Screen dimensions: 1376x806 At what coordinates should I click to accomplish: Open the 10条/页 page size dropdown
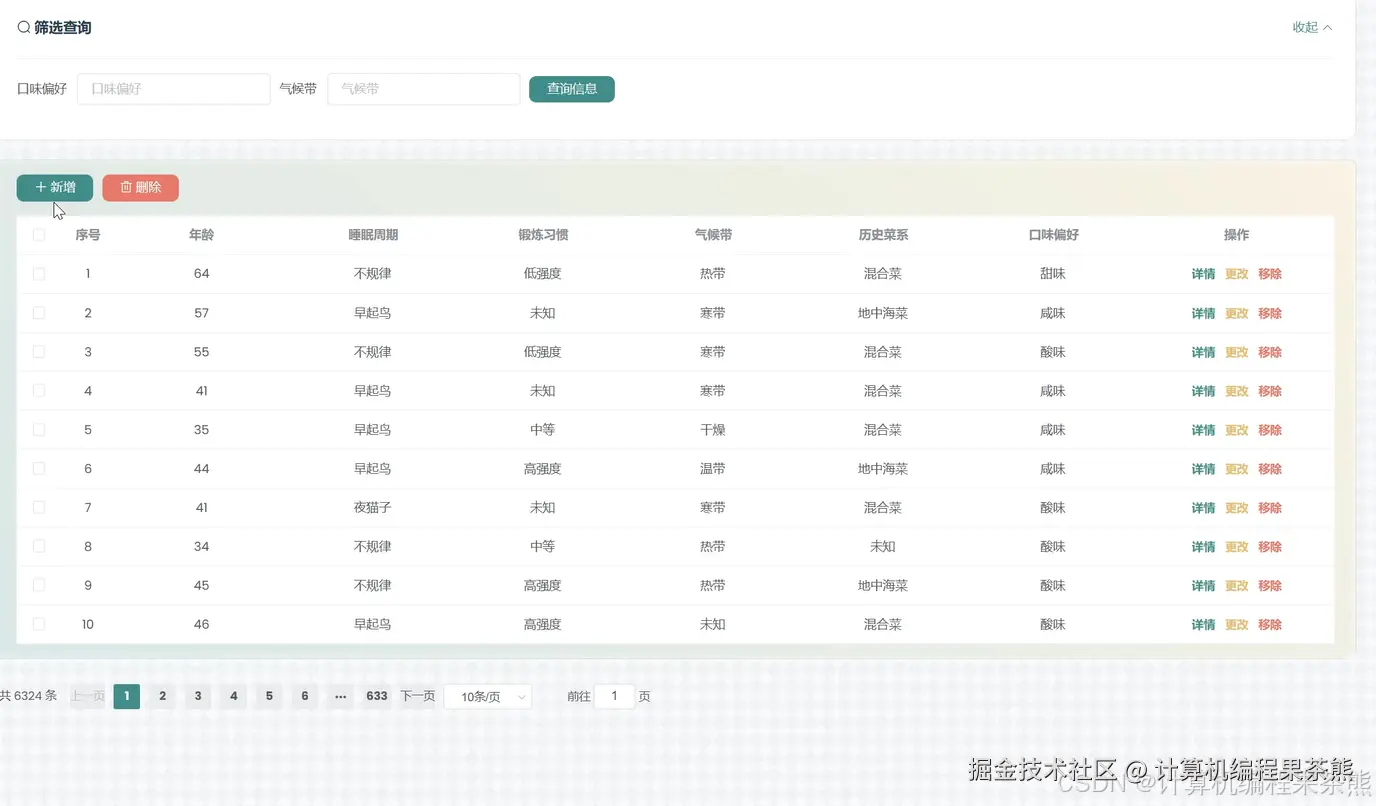pos(487,696)
